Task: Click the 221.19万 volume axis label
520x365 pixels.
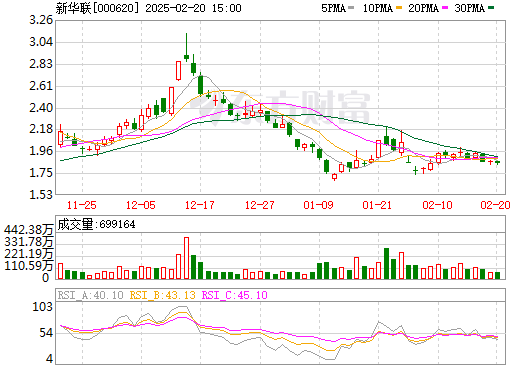Action: (x=29, y=254)
